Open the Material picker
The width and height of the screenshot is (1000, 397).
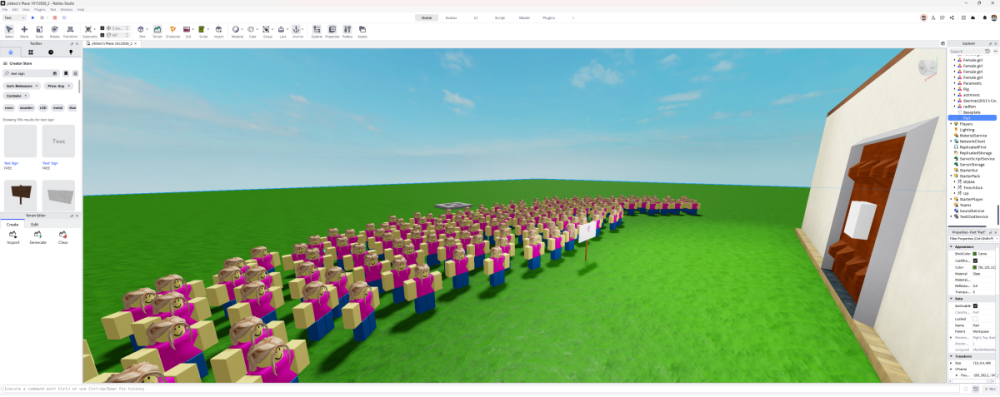237,31
